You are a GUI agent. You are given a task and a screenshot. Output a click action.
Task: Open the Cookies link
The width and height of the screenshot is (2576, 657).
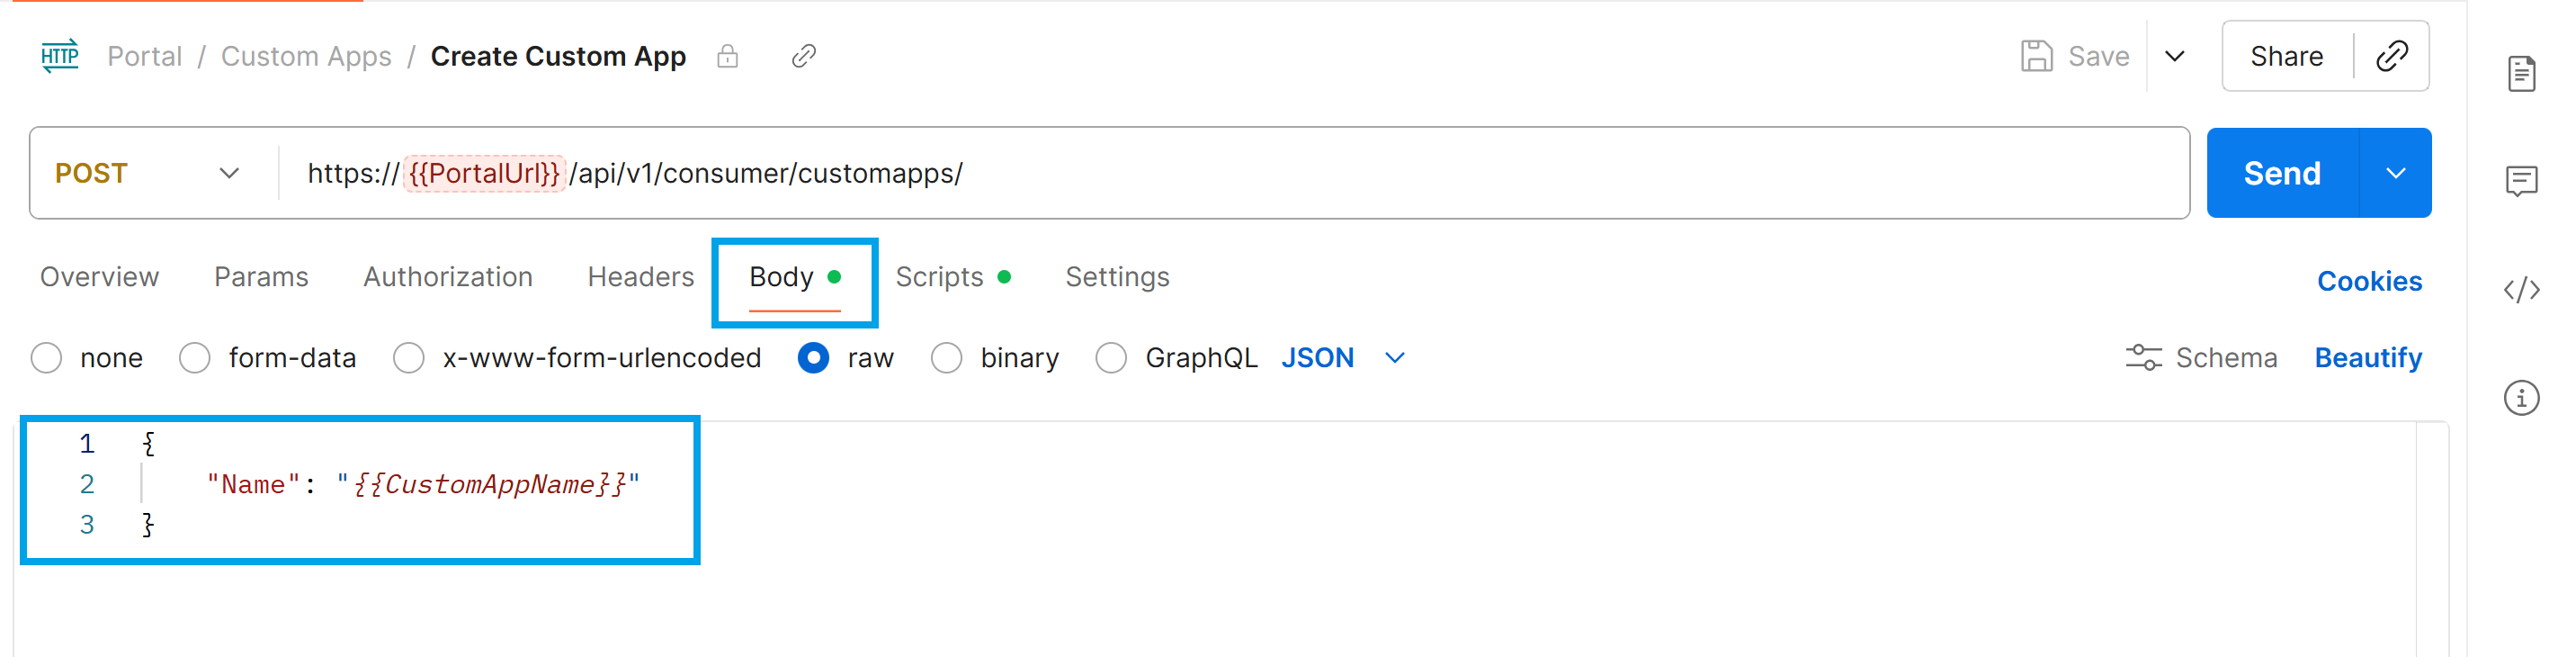coord(2369,281)
